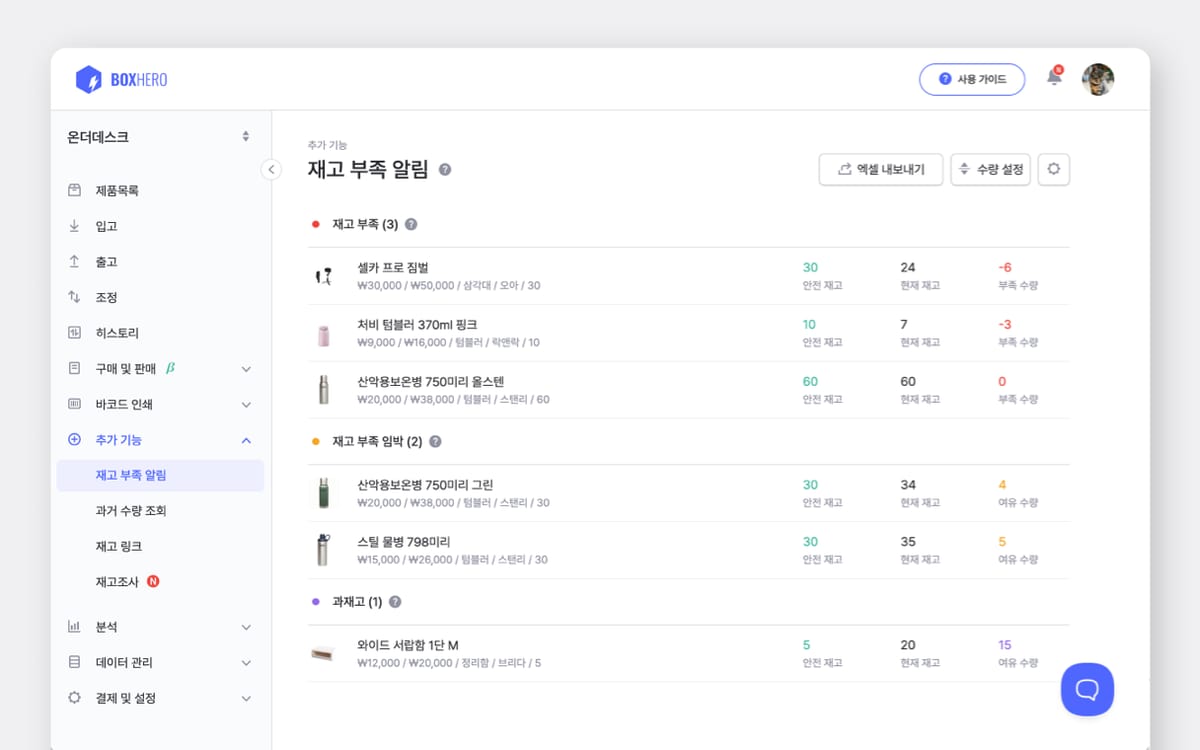Click help icon beside 재고 부족 알림 title
The height and width of the screenshot is (750, 1200).
coord(445,169)
